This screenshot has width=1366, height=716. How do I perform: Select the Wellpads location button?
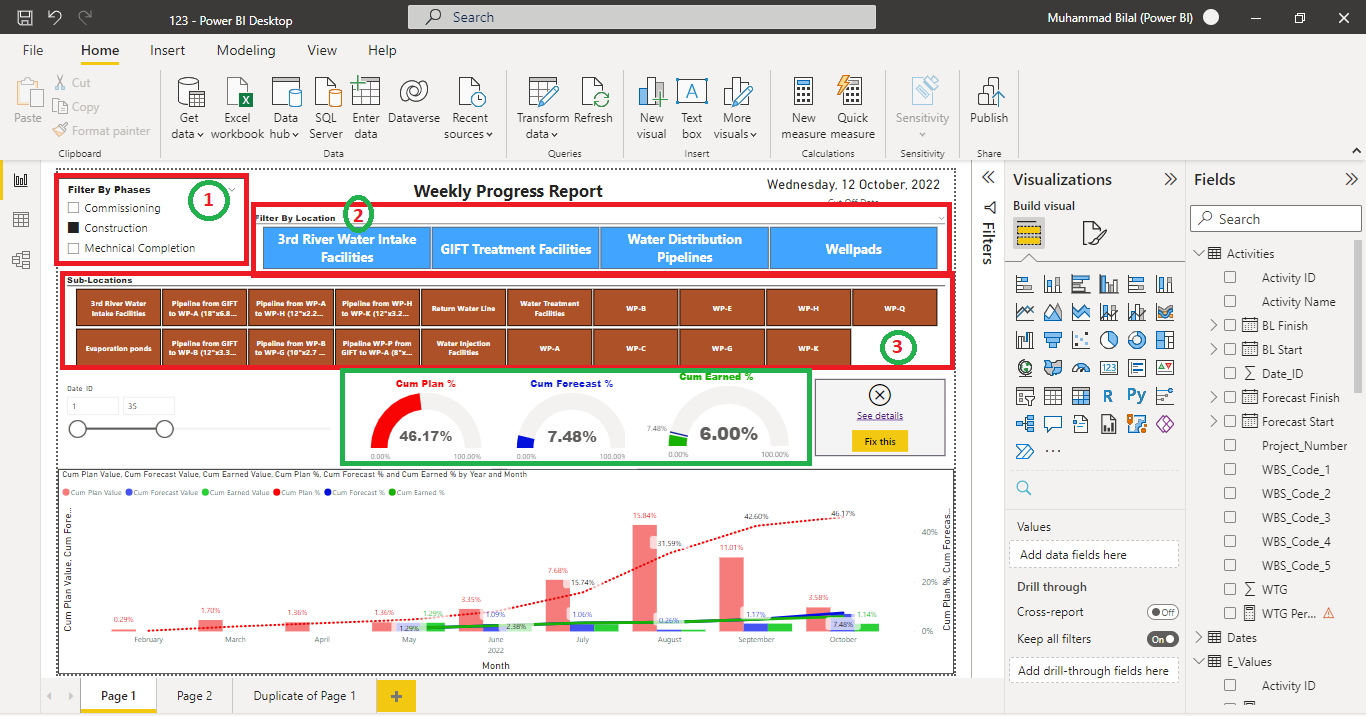[x=854, y=248]
